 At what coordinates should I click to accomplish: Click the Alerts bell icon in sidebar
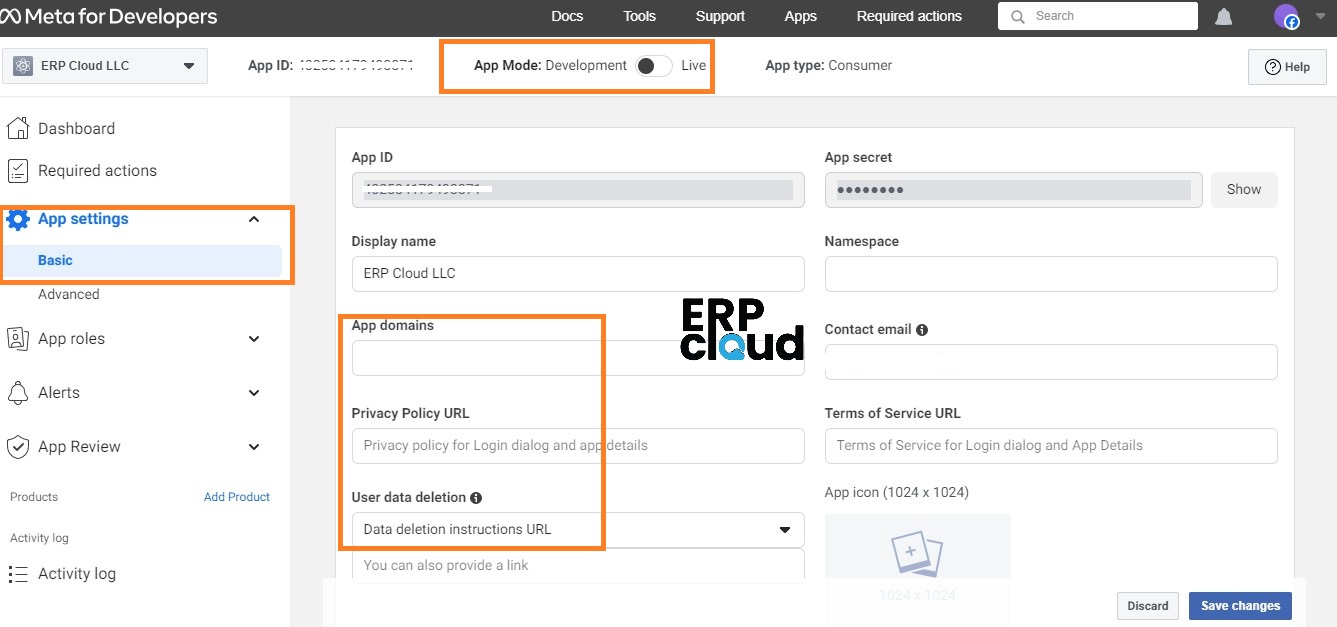[18, 393]
